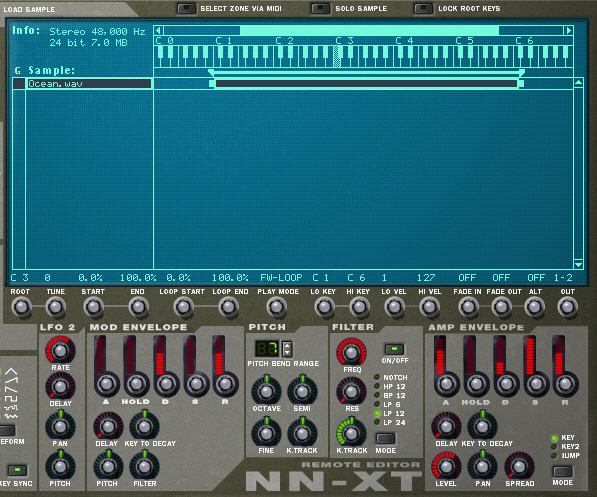The height and width of the screenshot is (497, 597).
Task: Select the Ocean.wav sample row
Action: [89, 83]
